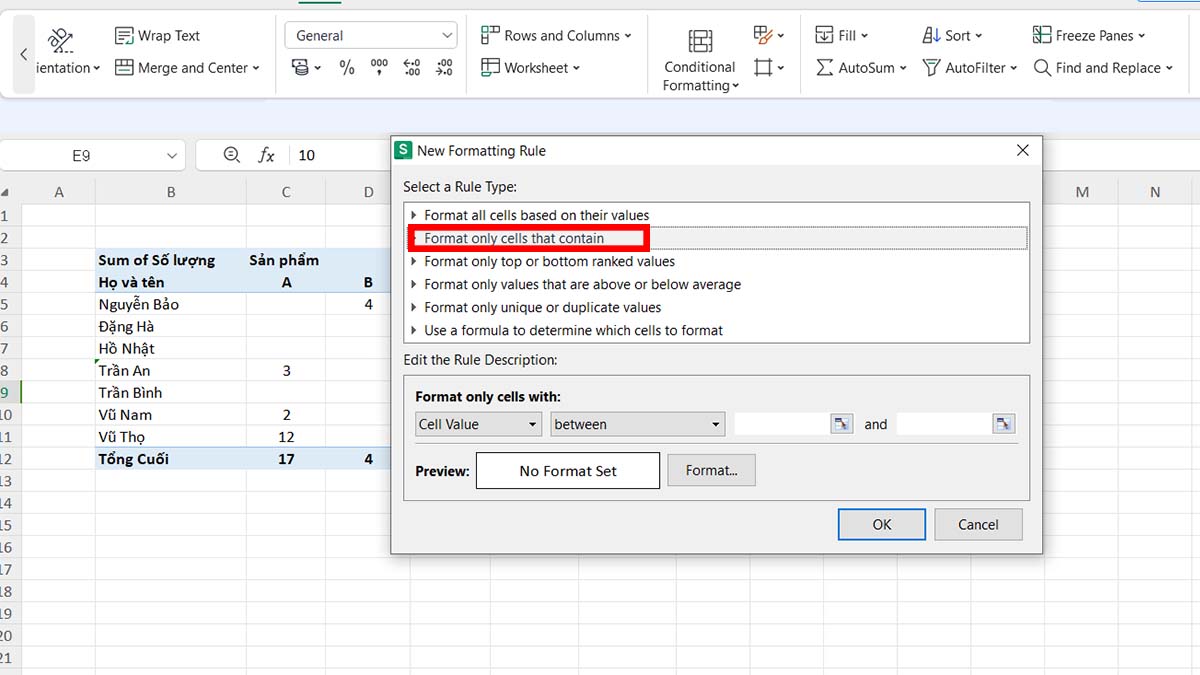The height and width of the screenshot is (675, 1200).
Task: Open the AutoFilter funnel tool
Action: click(x=969, y=68)
